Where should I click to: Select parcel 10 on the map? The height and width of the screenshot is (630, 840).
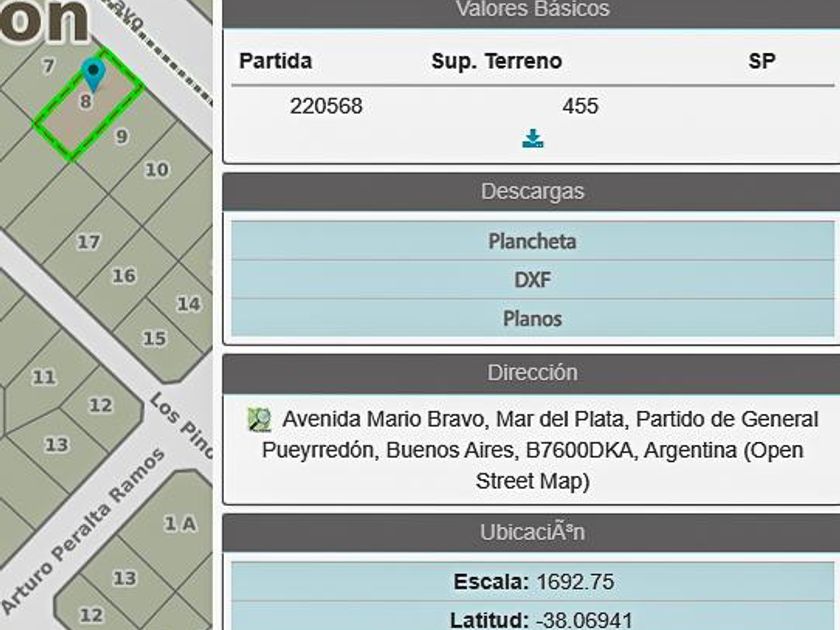[157, 170]
